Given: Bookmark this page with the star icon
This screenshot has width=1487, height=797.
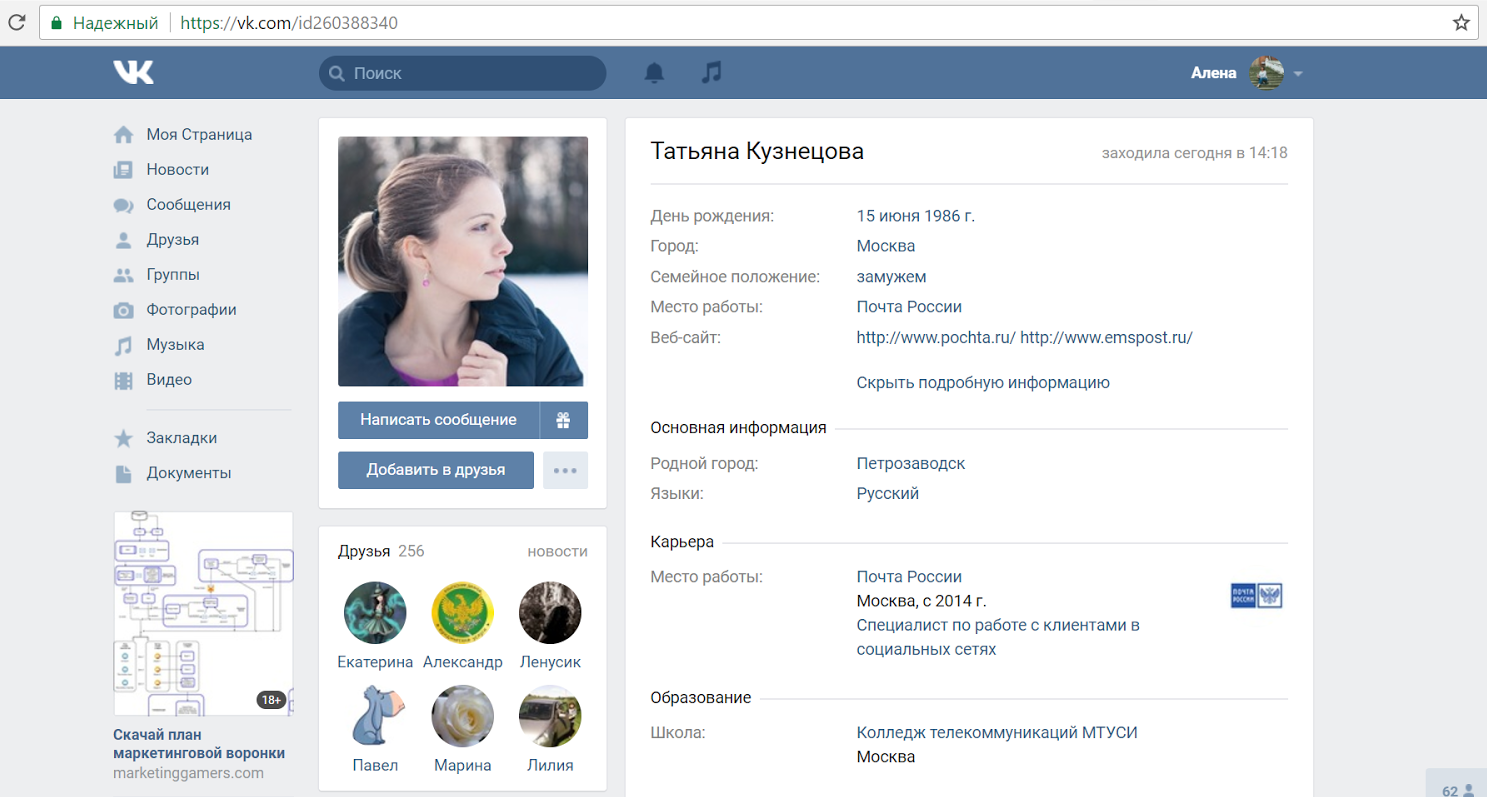Looking at the screenshot, I should pos(1461,22).
